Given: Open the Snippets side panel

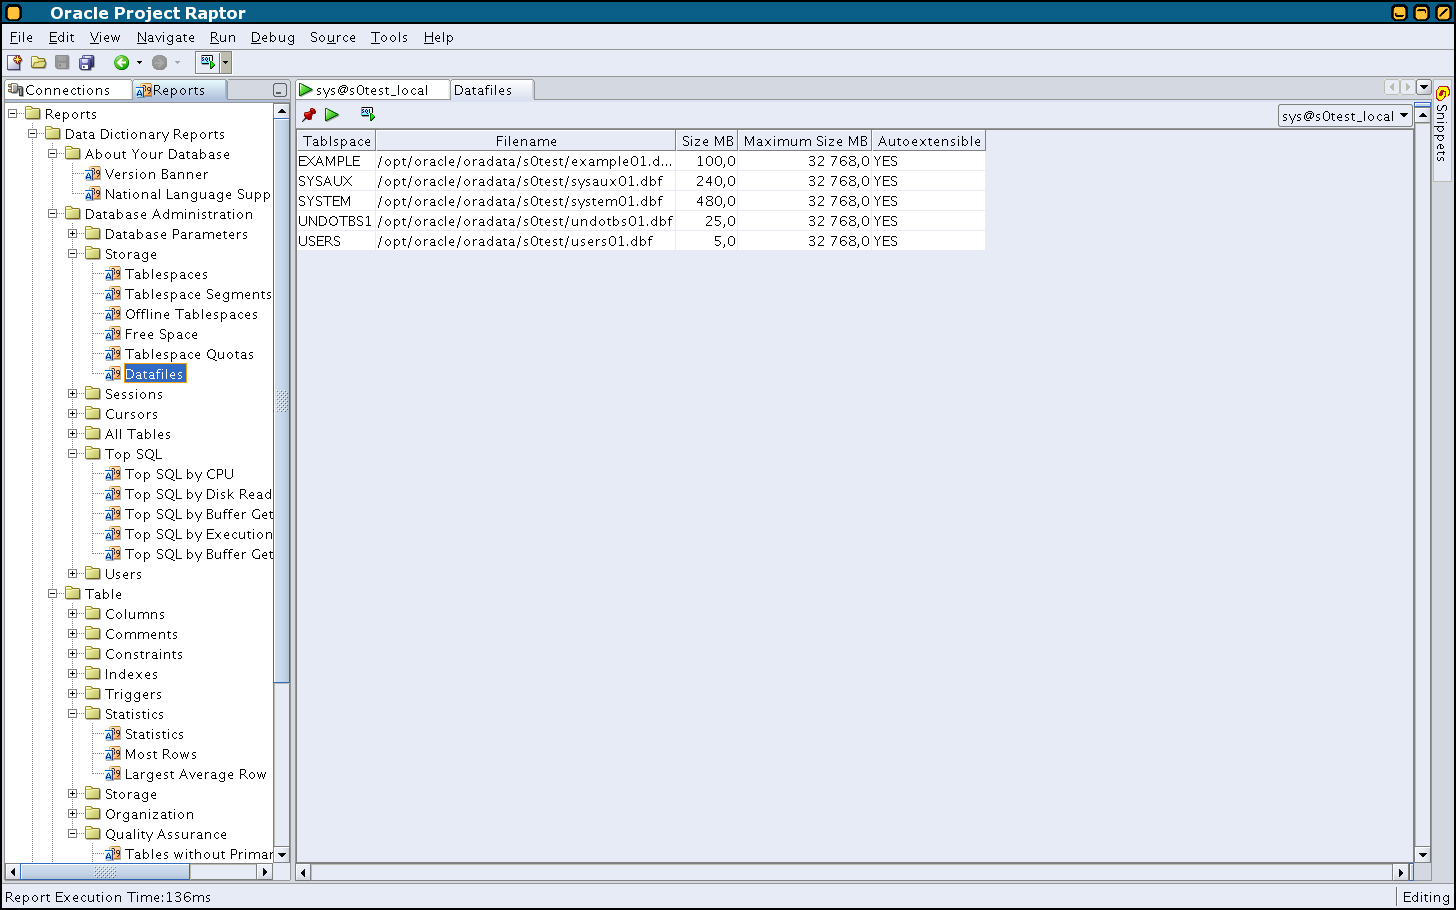Looking at the screenshot, I should [1442, 125].
